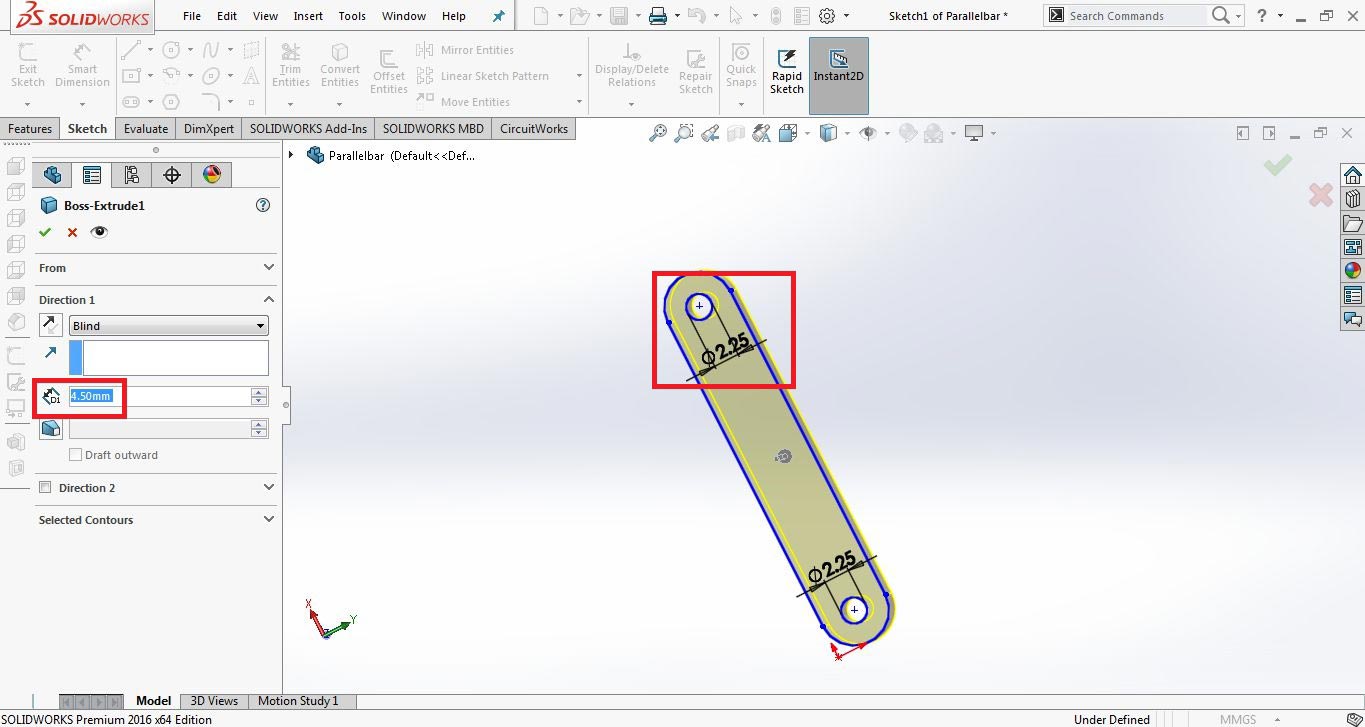Screen dimensions: 1365x727
Task: Enable the Direction 2 checkbox
Action: tap(45, 488)
